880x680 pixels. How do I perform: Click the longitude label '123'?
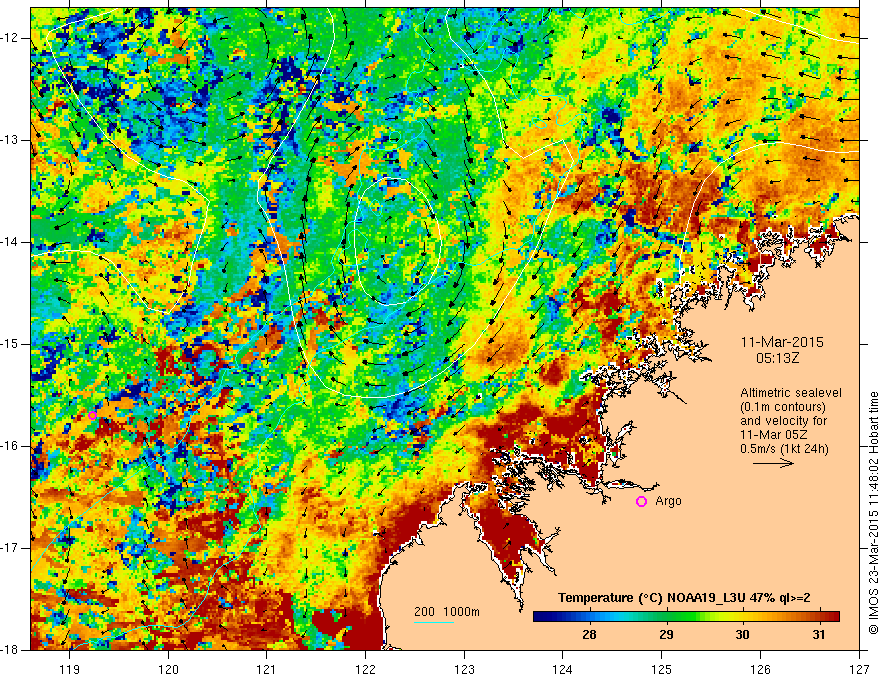464,669
